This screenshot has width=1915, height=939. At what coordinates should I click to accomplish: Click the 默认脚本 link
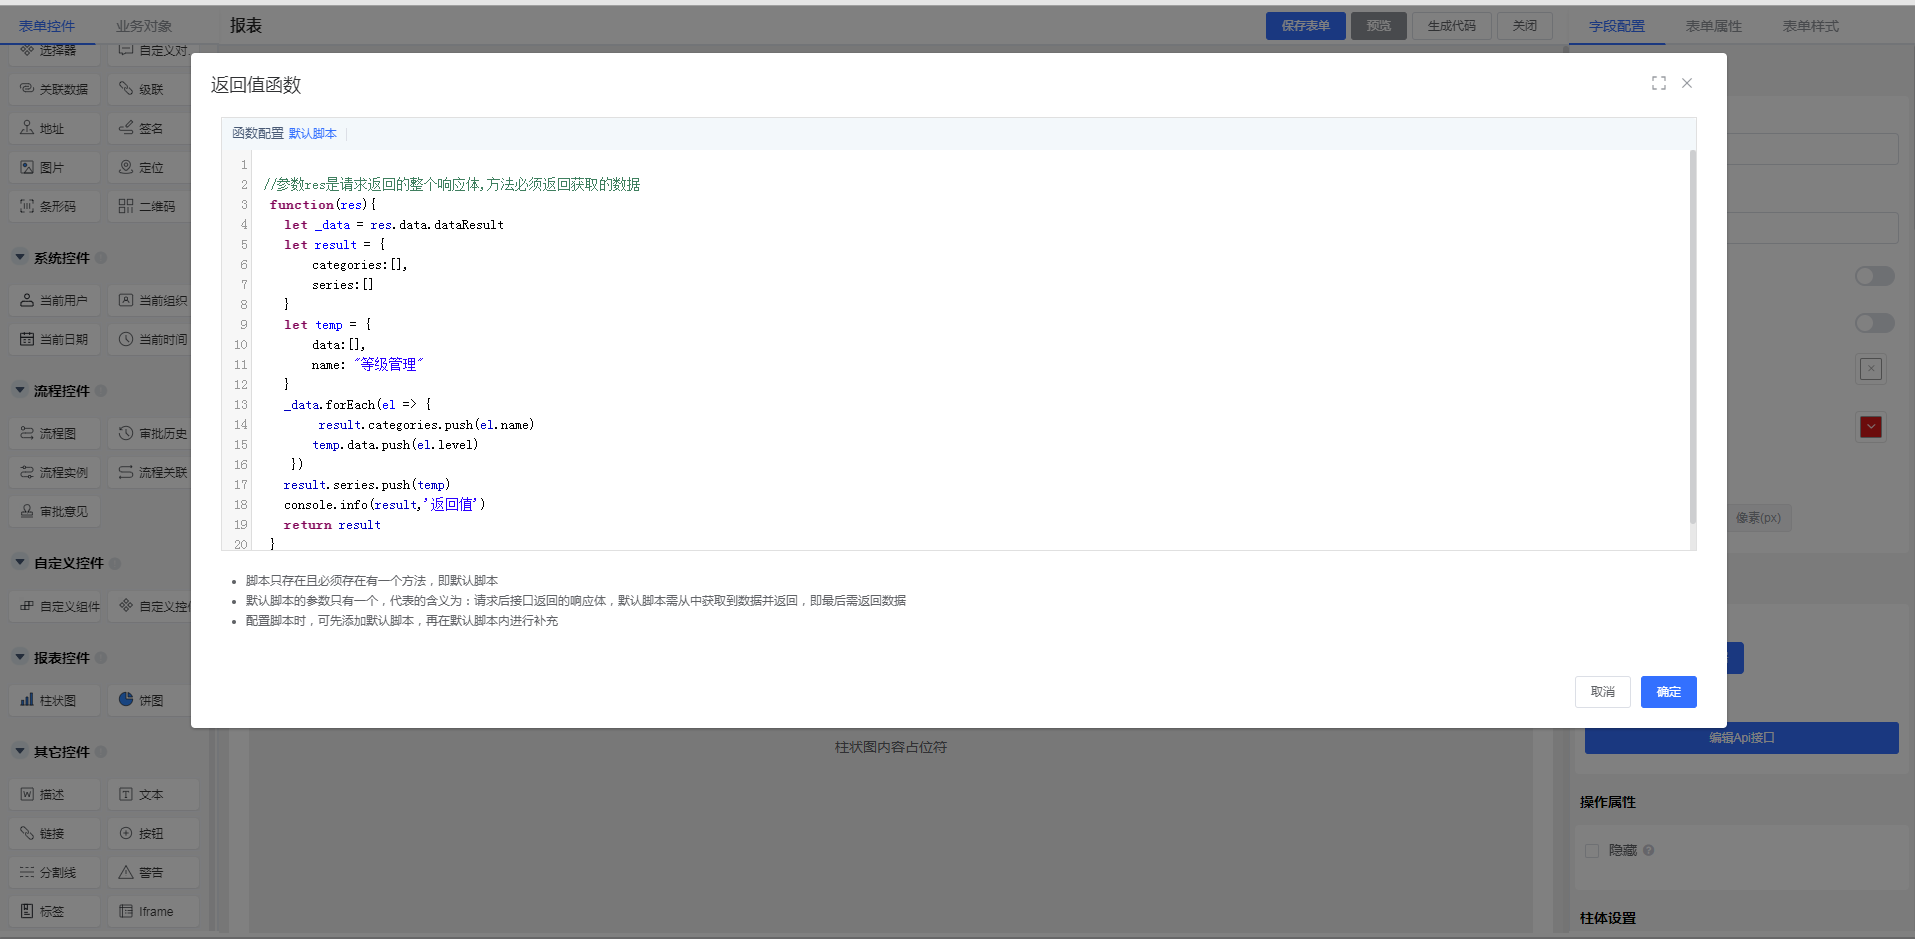(x=312, y=133)
